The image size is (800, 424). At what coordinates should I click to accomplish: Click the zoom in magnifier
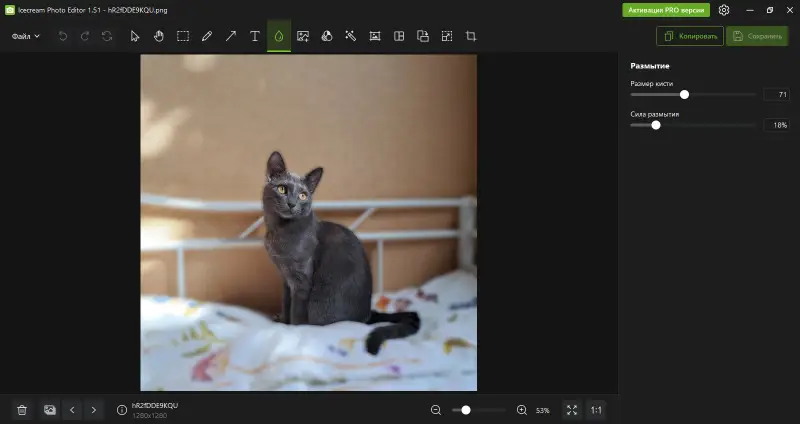(x=521, y=410)
